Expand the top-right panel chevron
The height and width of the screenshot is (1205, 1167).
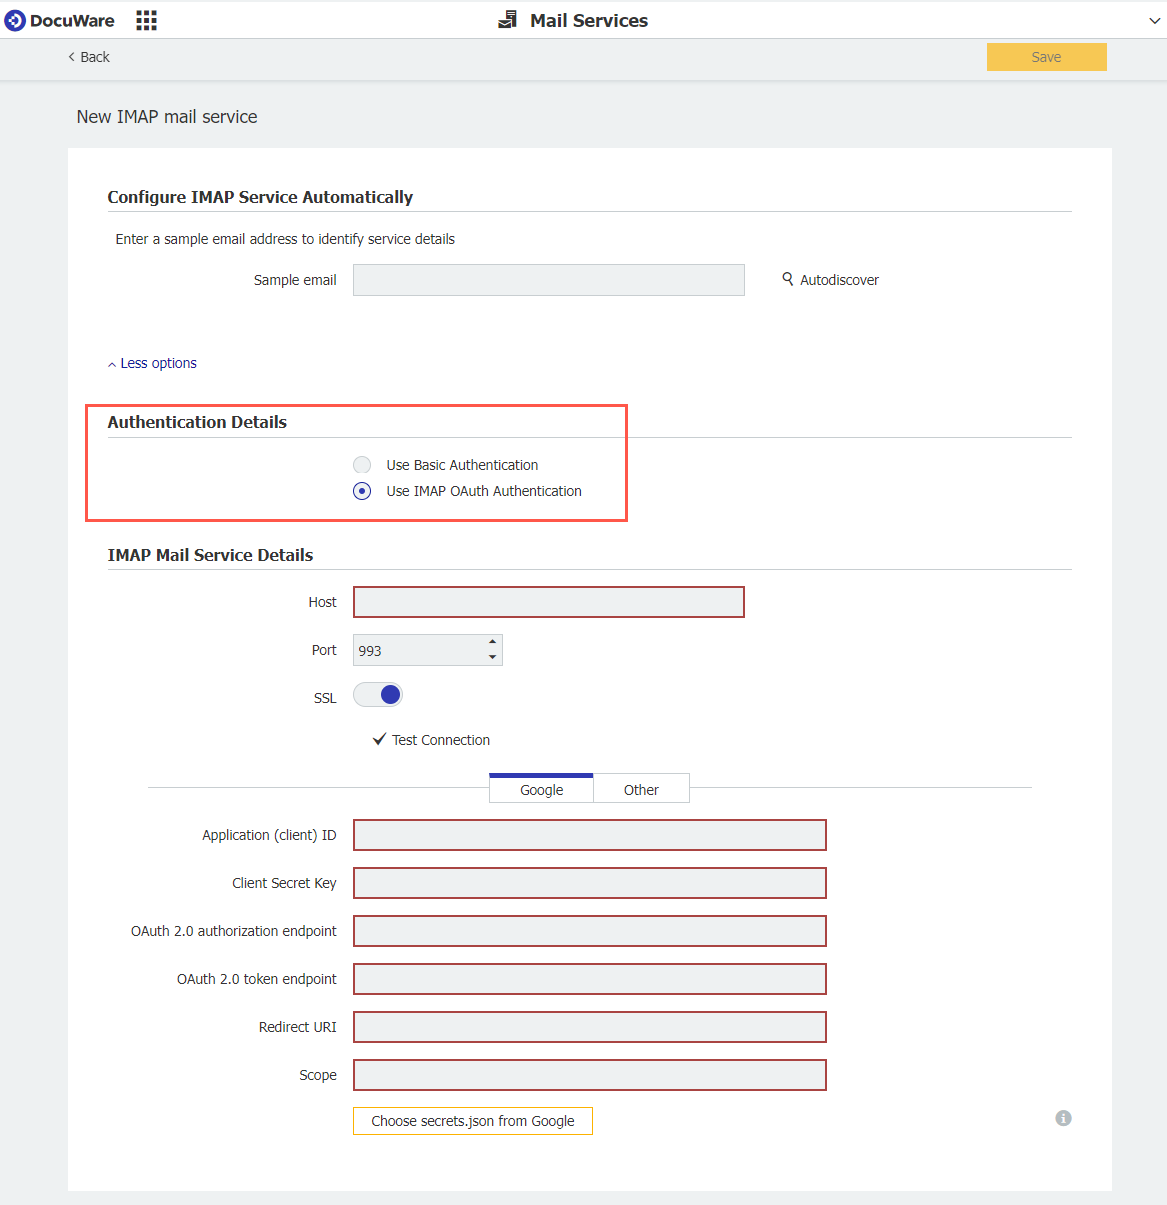[1155, 19]
